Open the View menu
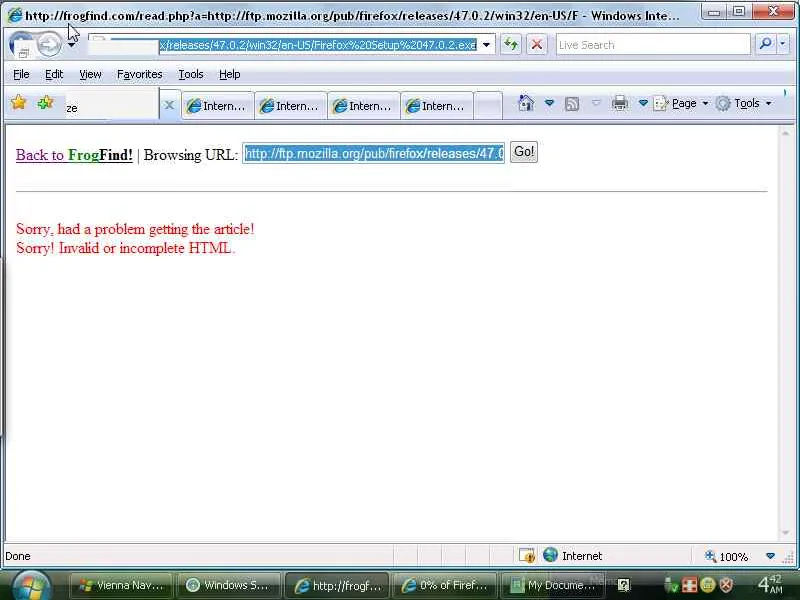Viewport: 800px width, 600px height. pos(90,74)
